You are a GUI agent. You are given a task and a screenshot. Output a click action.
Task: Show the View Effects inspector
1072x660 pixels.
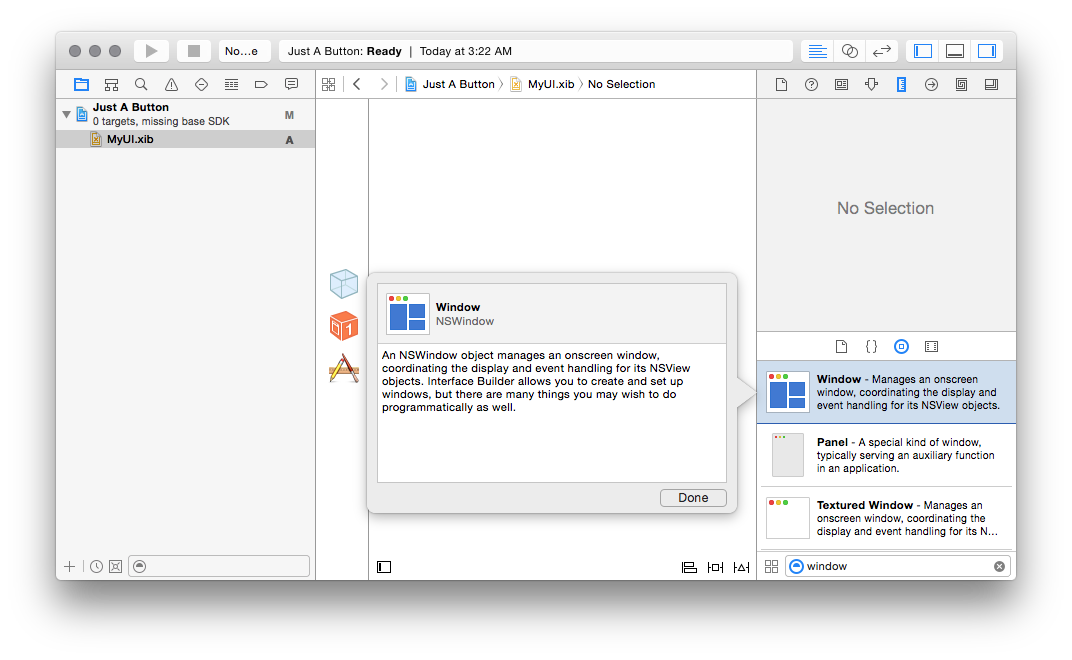(991, 84)
